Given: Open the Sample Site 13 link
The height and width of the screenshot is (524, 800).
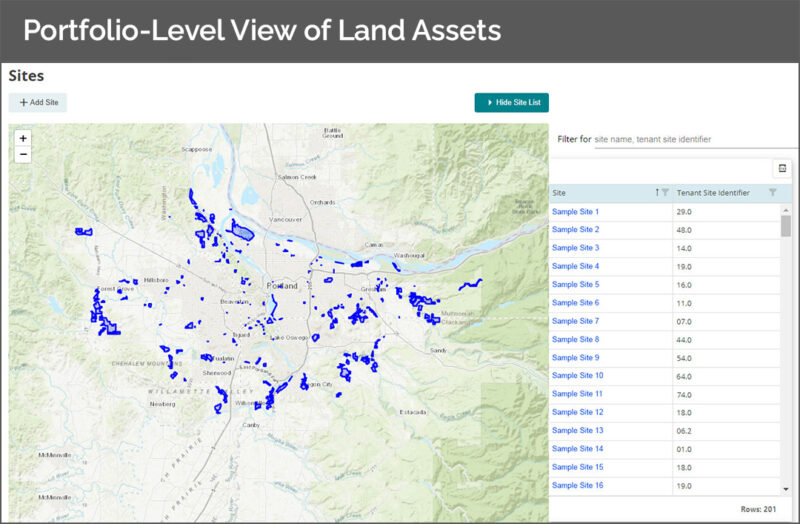Looking at the screenshot, I should (x=578, y=430).
